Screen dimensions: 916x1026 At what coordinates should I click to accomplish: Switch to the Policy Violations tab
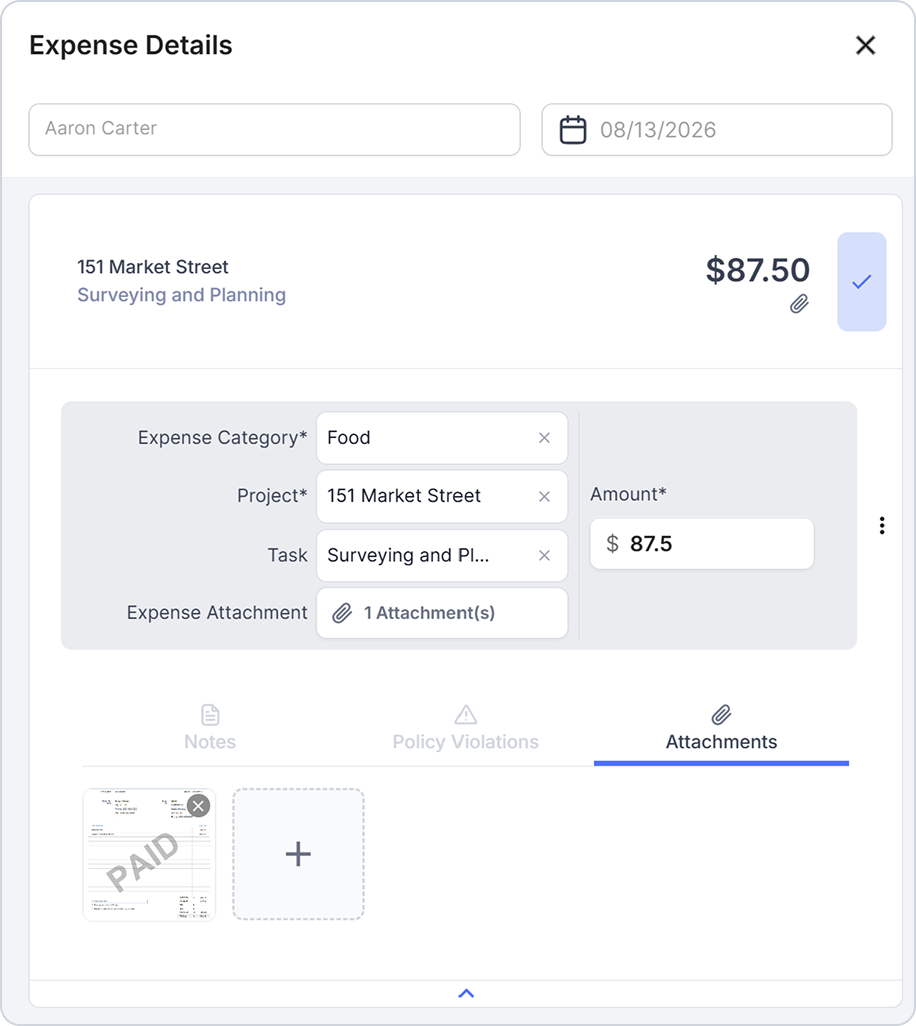tap(466, 728)
